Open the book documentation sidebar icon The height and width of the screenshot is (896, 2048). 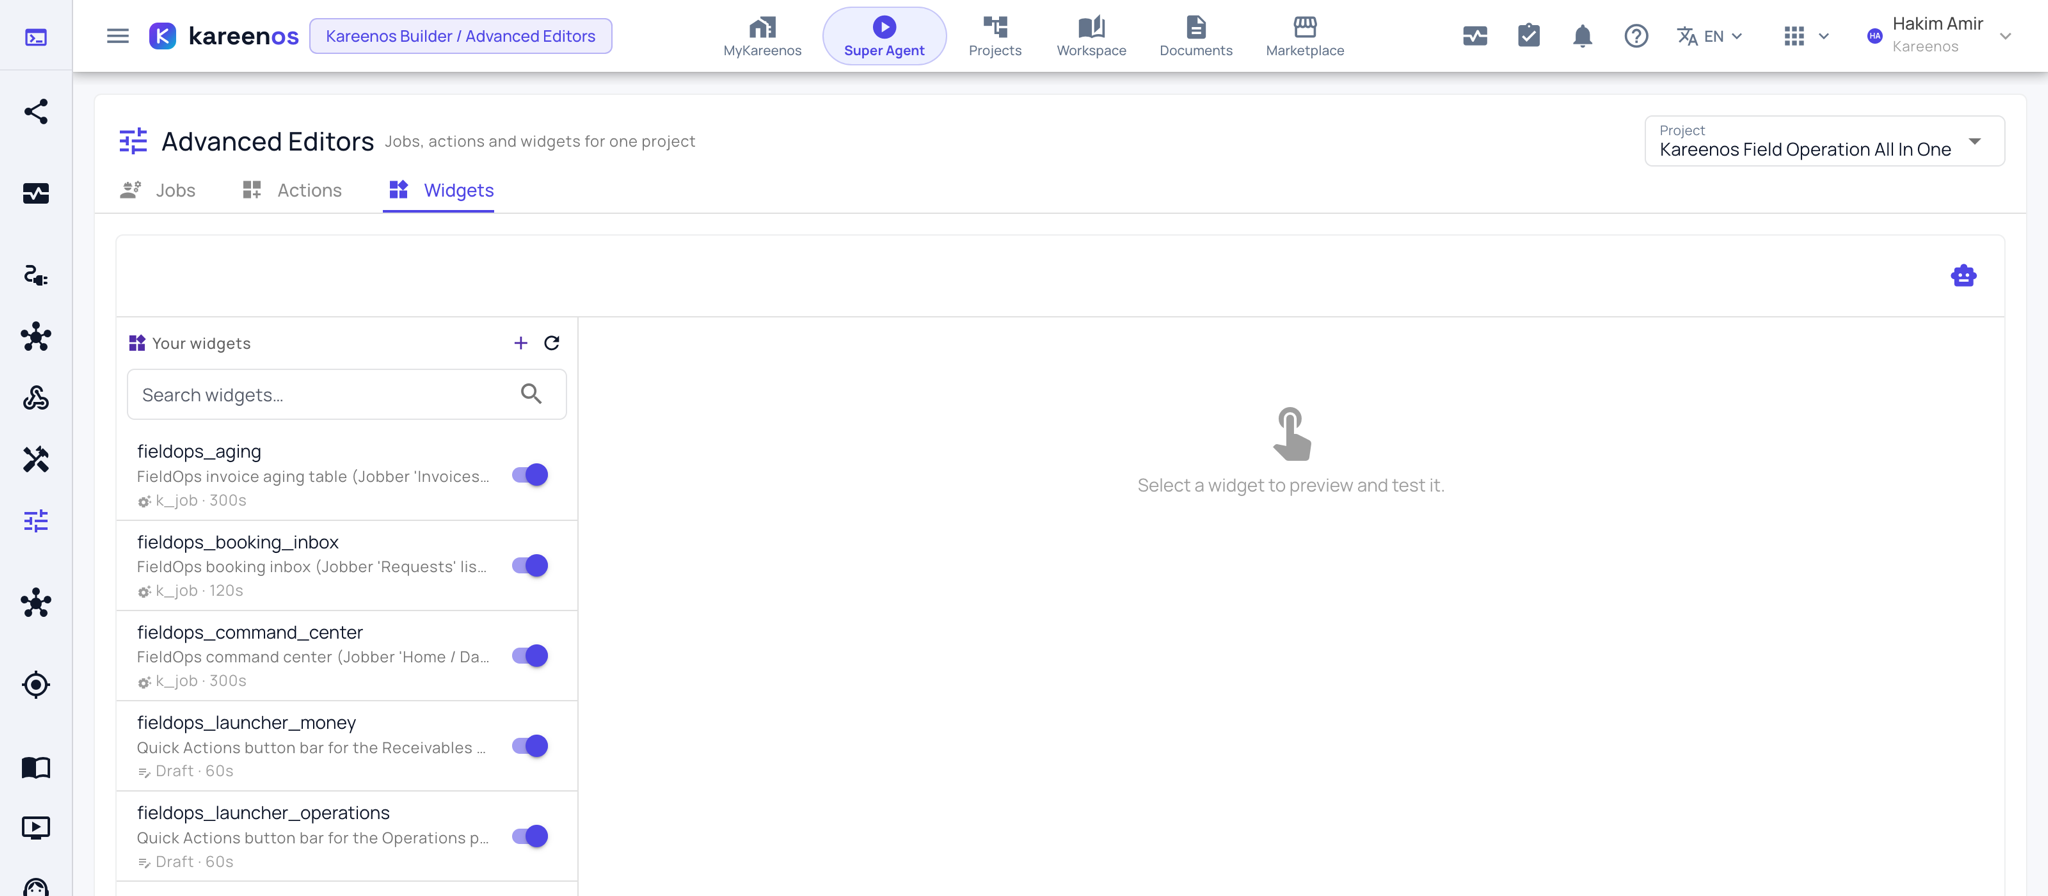(x=36, y=767)
